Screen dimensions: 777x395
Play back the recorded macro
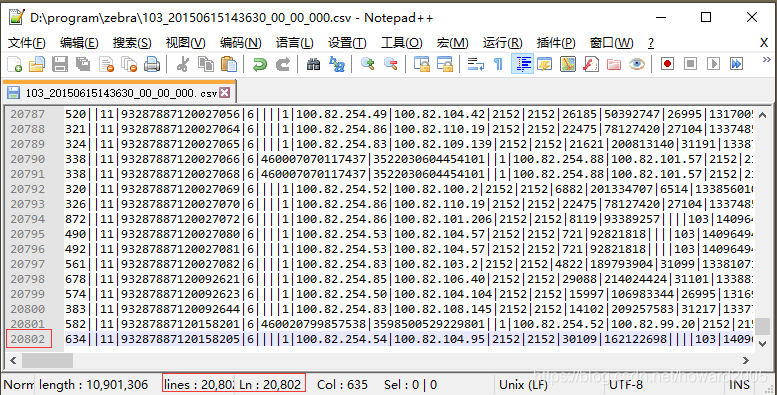point(714,64)
